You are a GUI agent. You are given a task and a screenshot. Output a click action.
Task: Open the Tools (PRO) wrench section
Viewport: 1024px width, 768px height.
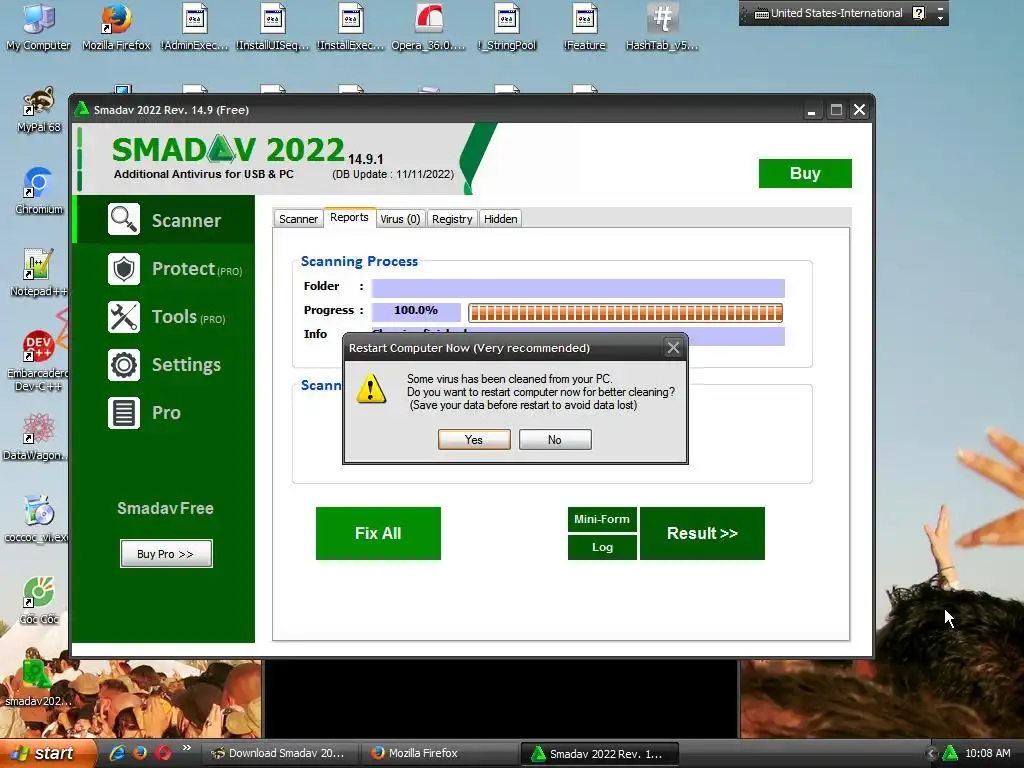point(165,317)
